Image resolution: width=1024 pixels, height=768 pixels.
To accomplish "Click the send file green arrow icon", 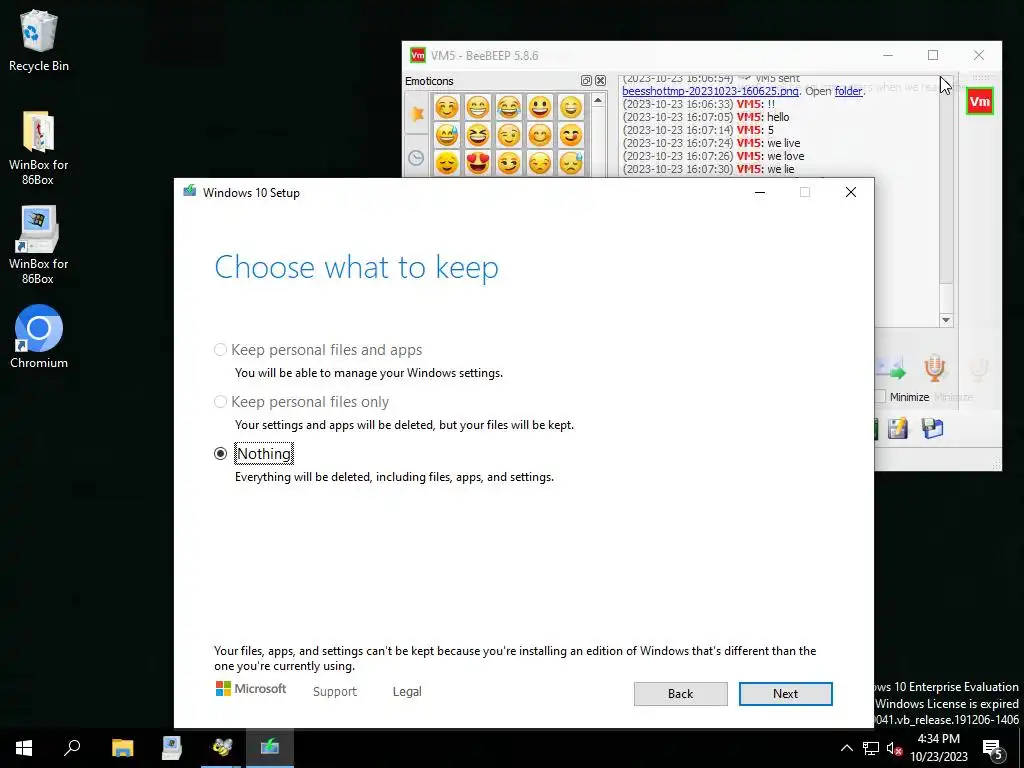I will (x=891, y=368).
